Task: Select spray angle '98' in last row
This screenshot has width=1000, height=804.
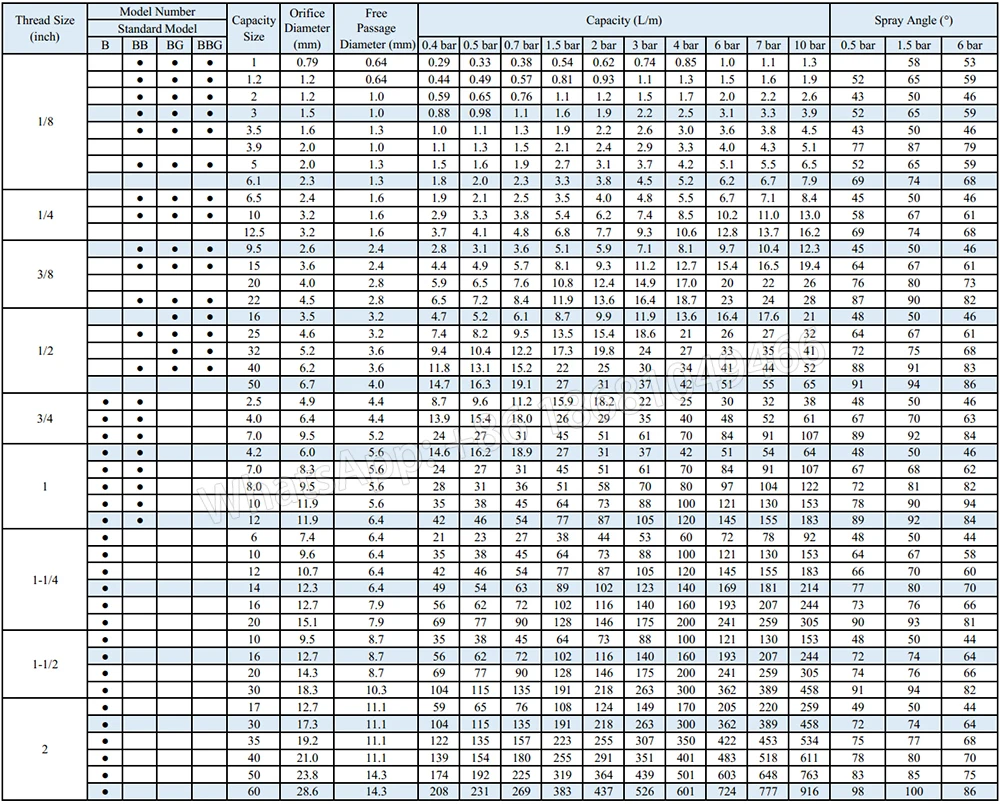Action: coord(858,791)
